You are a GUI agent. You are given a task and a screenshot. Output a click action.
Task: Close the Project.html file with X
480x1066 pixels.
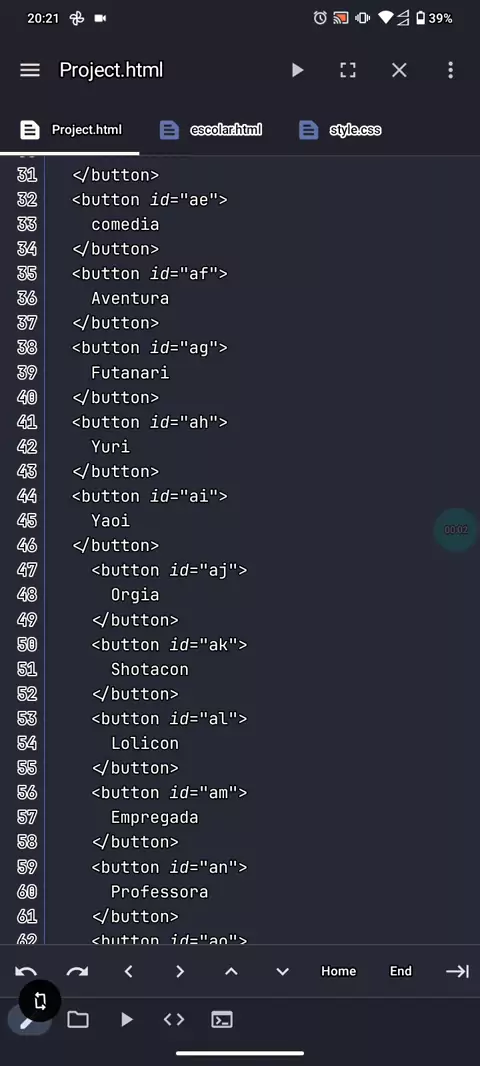pyautogui.click(x=399, y=70)
